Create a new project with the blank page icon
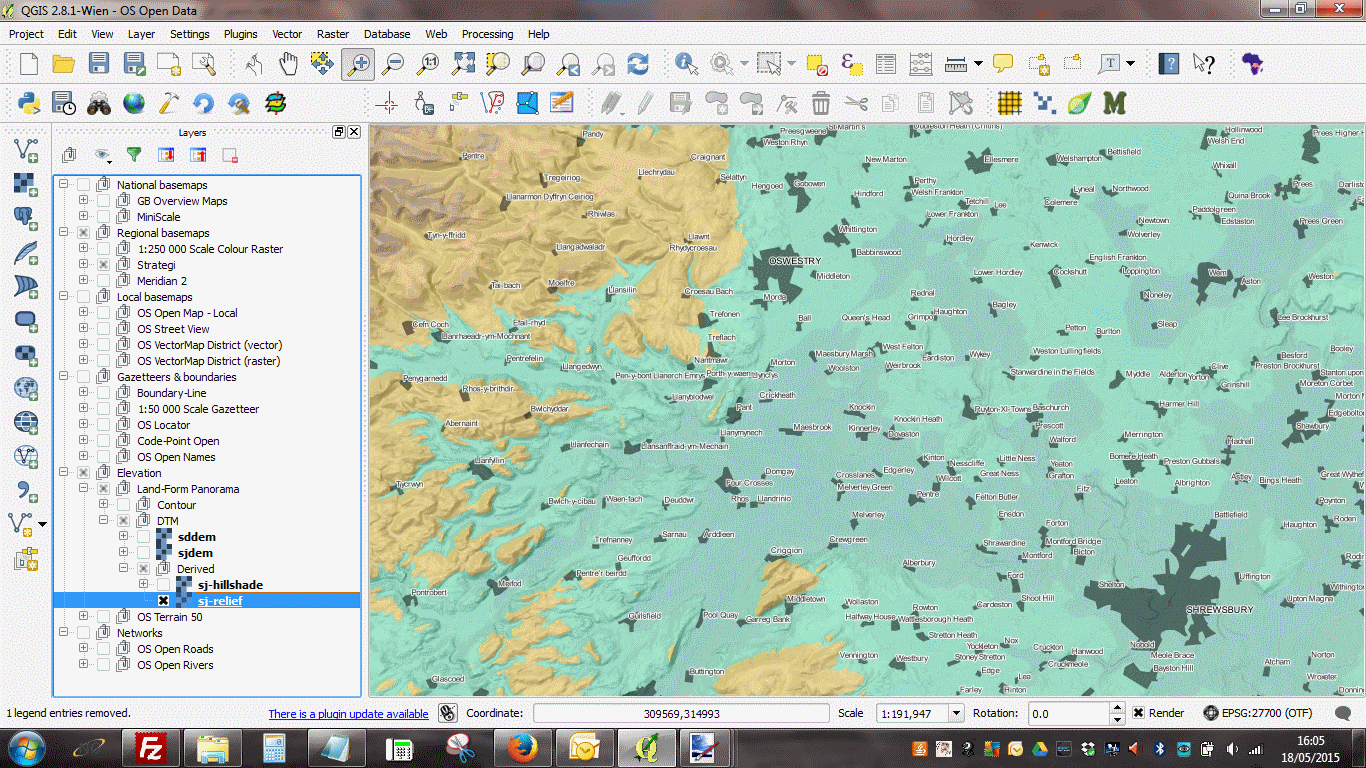Viewport: 1366px width, 768px height. [x=28, y=64]
